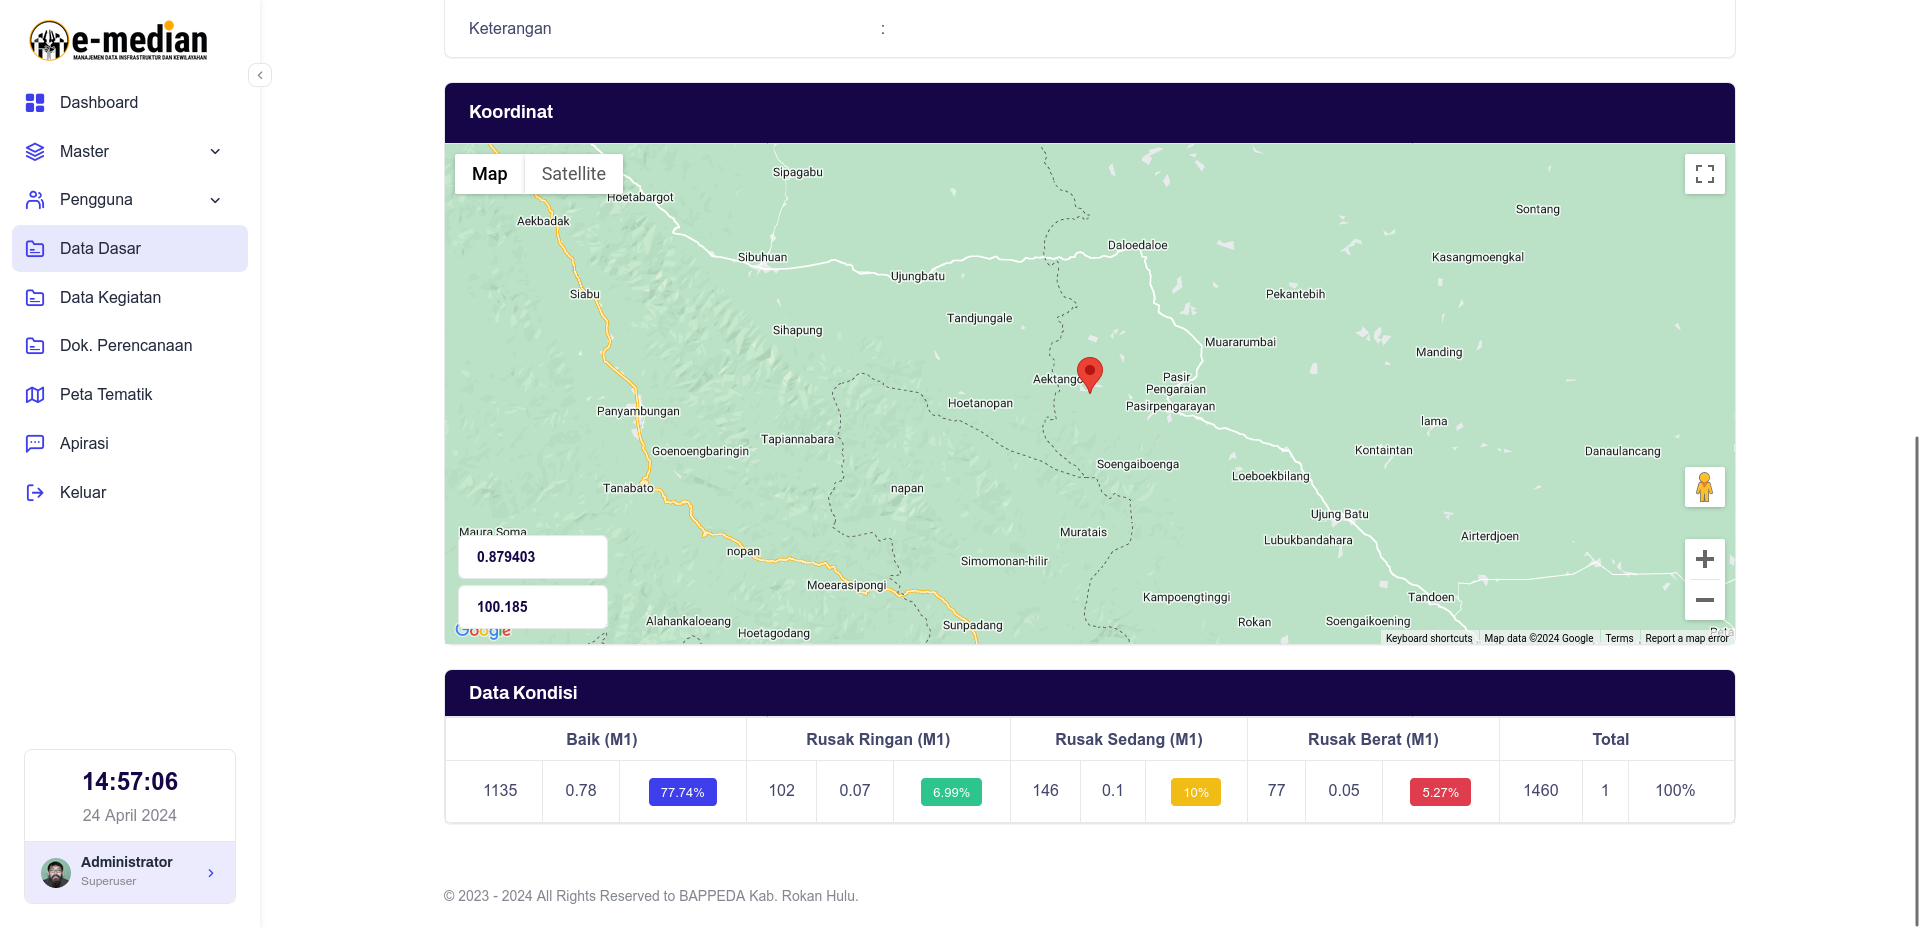The height and width of the screenshot is (928, 1920).
Task: Open the Peta Tematik menu item
Action: point(130,395)
